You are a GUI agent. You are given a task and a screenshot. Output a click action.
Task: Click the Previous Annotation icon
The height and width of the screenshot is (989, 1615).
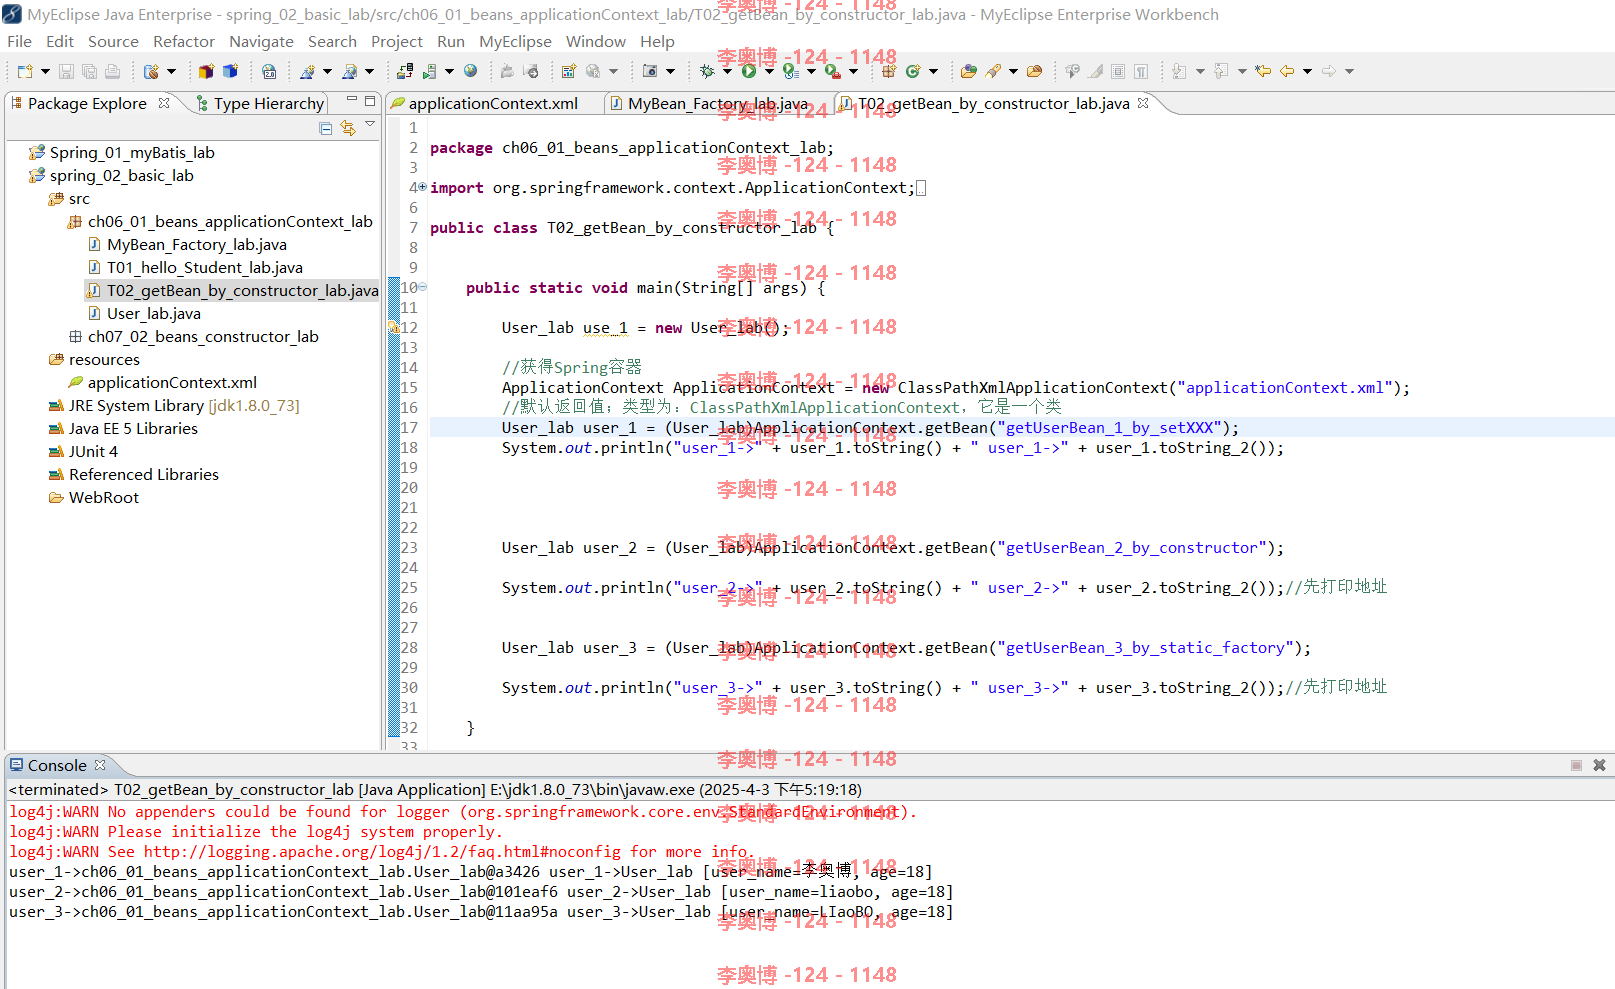(x=1221, y=71)
